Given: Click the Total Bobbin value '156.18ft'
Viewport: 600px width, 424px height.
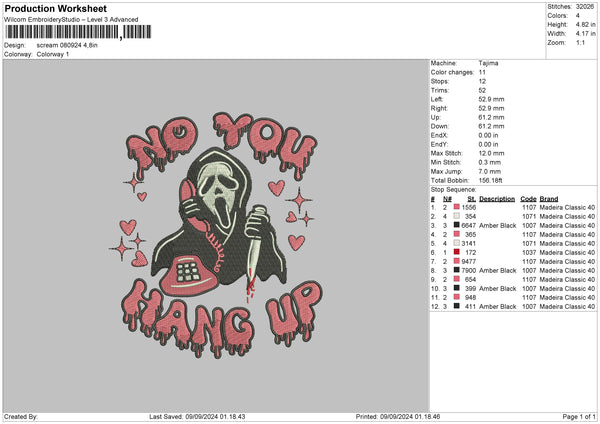Looking at the screenshot, I should (491, 181).
